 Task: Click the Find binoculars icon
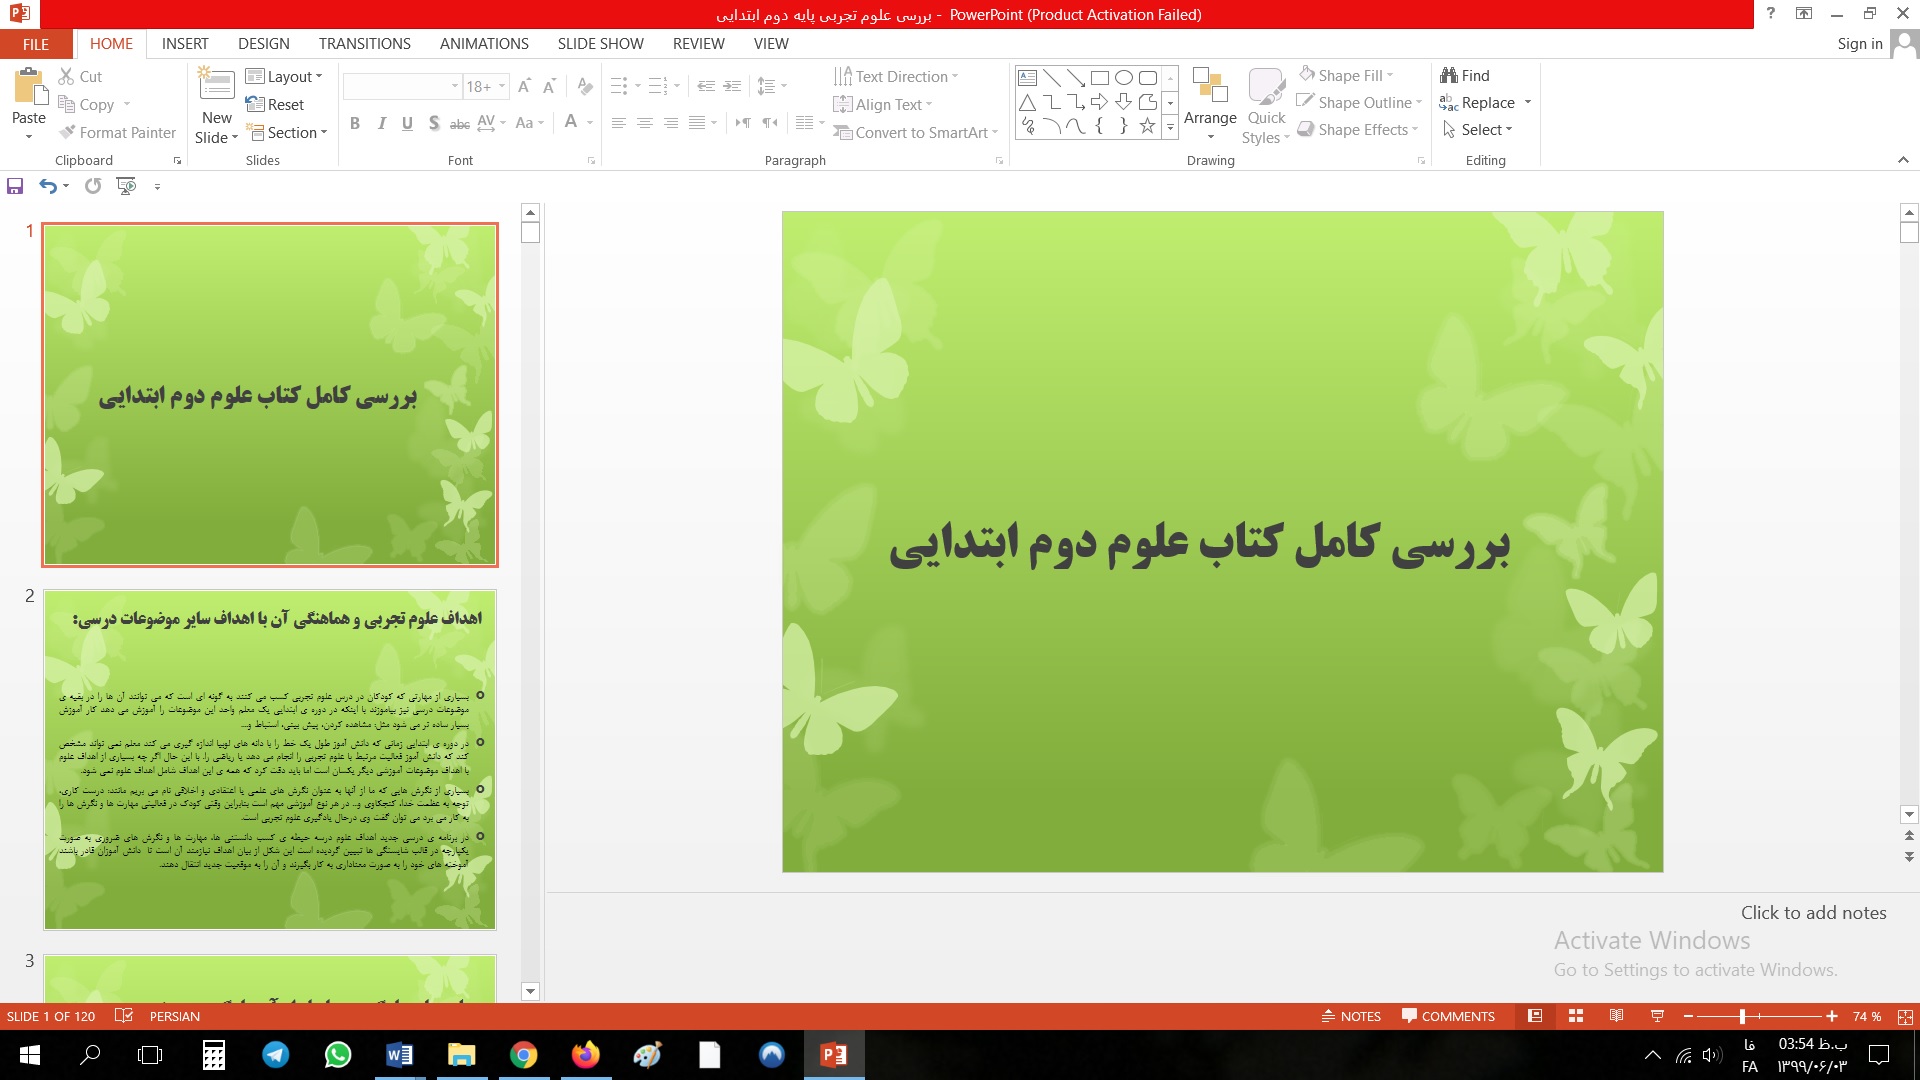1448,75
